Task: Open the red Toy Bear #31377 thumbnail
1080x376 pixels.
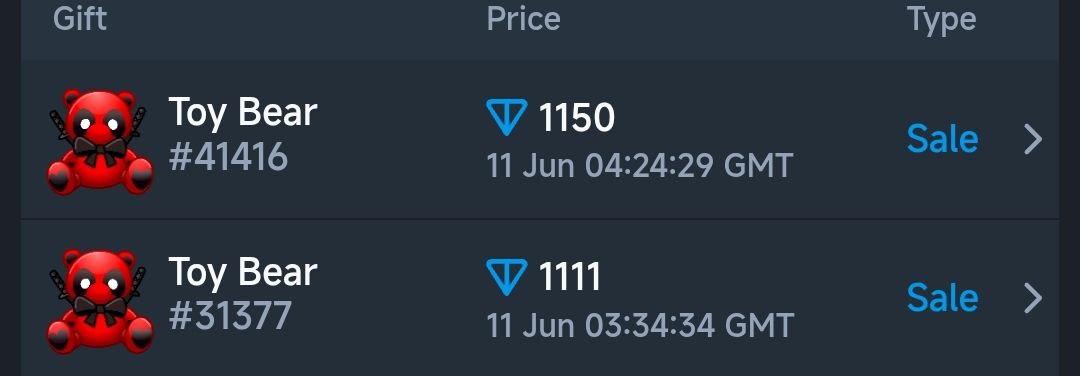Action: [100, 300]
